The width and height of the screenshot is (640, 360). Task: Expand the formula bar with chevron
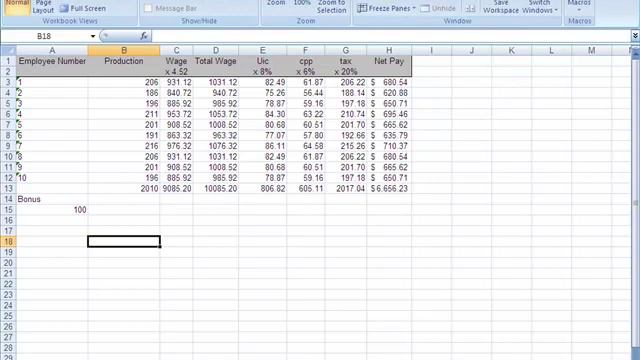(x=635, y=36)
